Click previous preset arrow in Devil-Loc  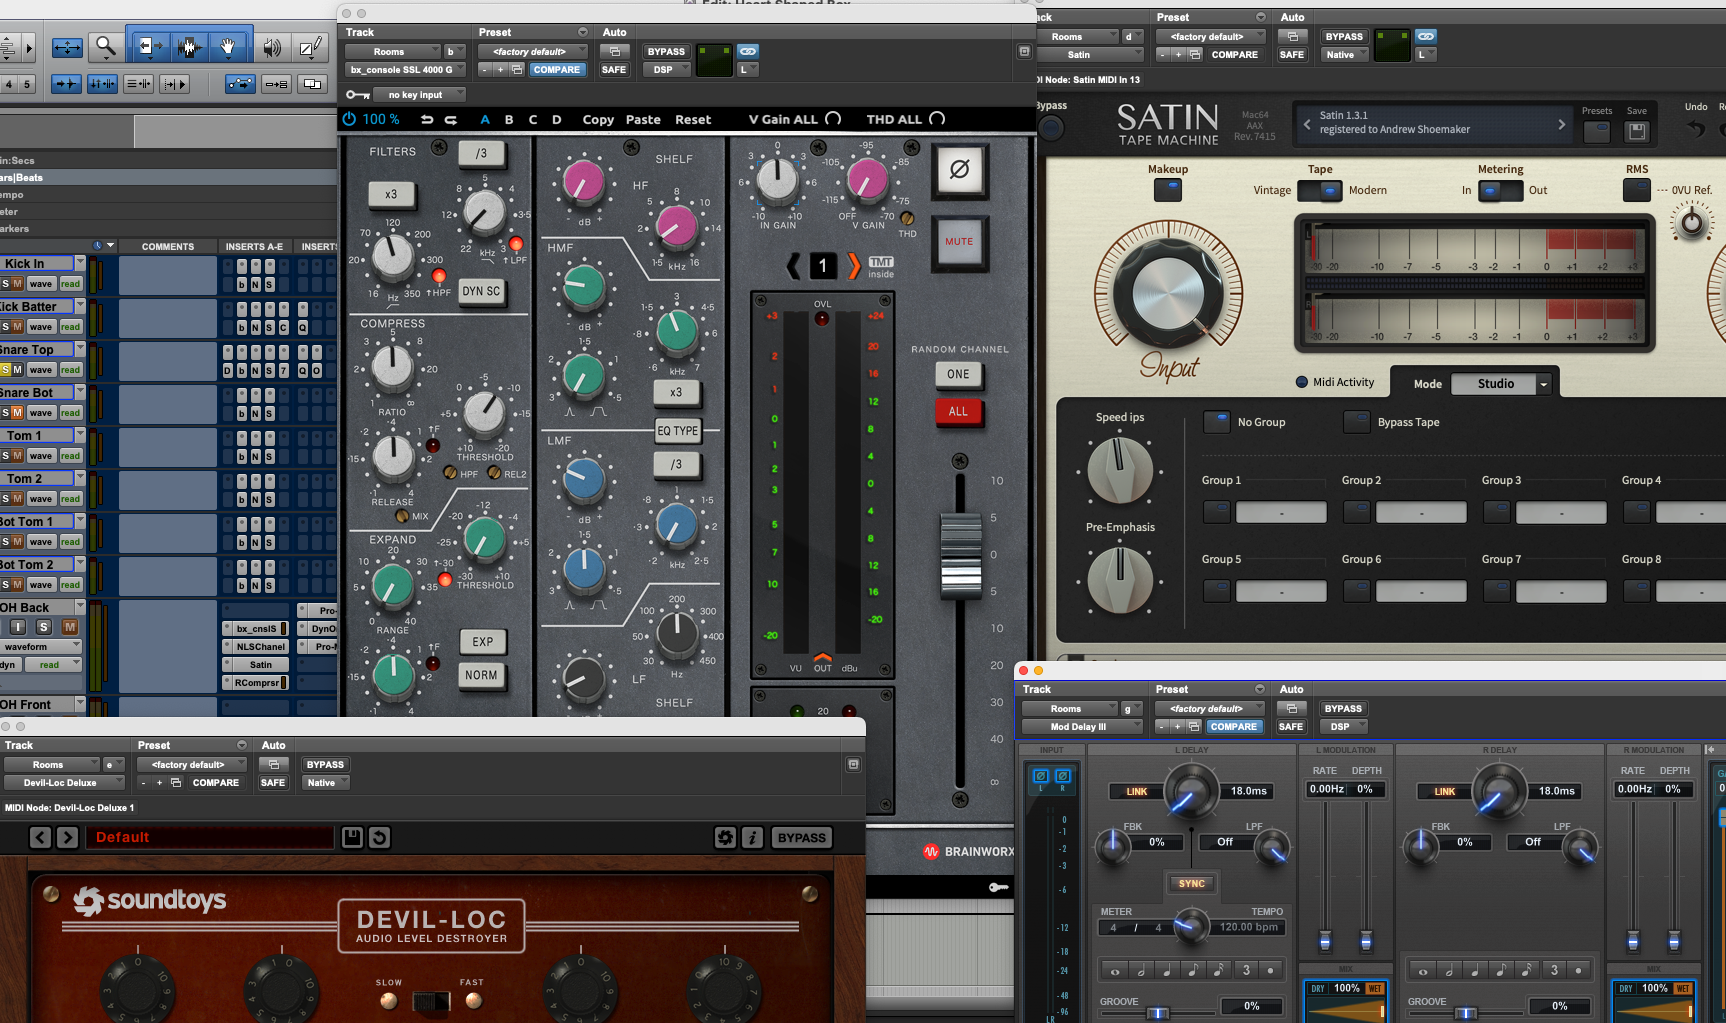(40, 837)
